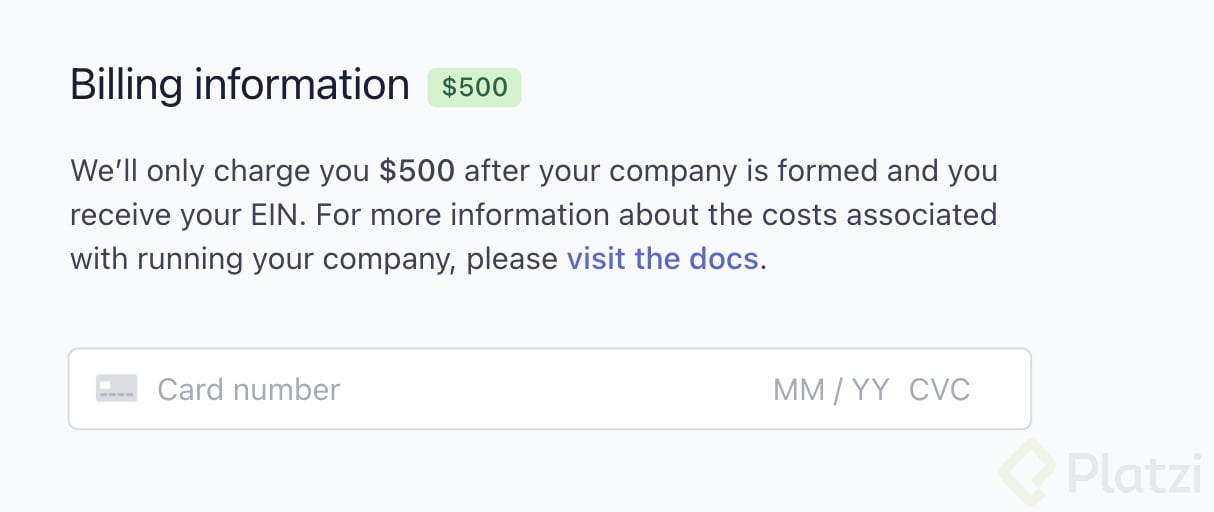This screenshot has width=1214, height=512.
Task: Click the Billing information heading
Action: click(x=240, y=85)
